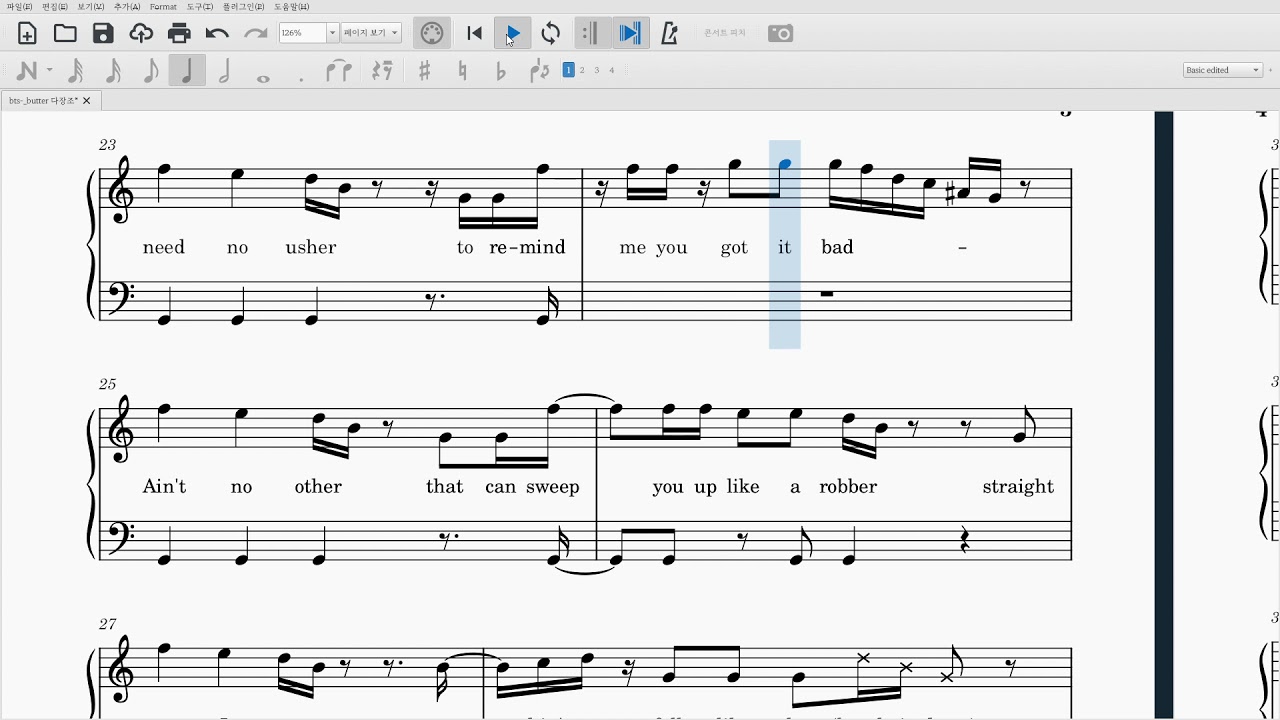Redo the undone action
This screenshot has width=1280, height=720.
point(255,33)
